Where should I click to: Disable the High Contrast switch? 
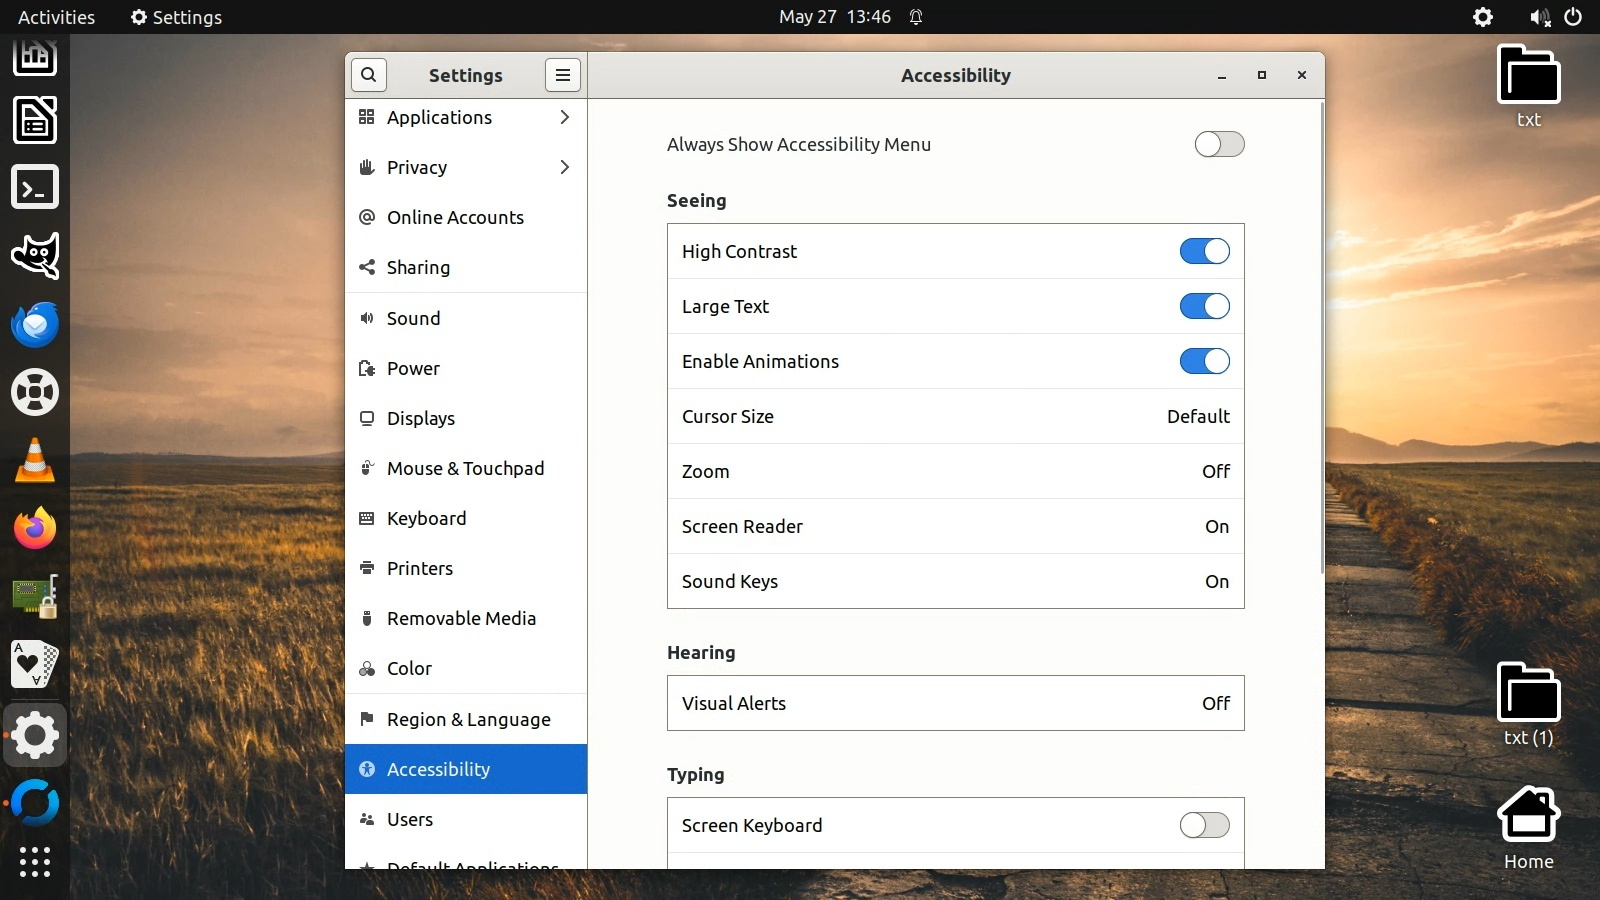click(x=1204, y=251)
